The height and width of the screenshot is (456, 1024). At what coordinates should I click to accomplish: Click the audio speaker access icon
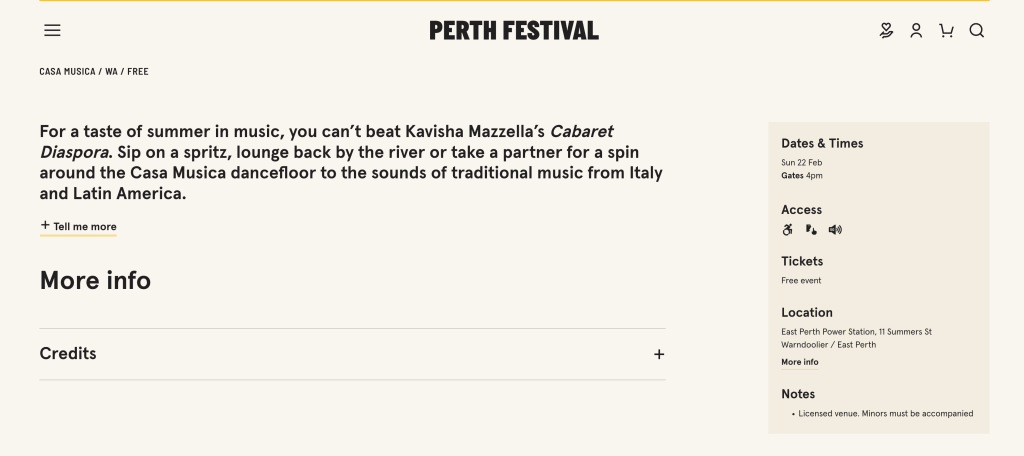click(835, 230)
